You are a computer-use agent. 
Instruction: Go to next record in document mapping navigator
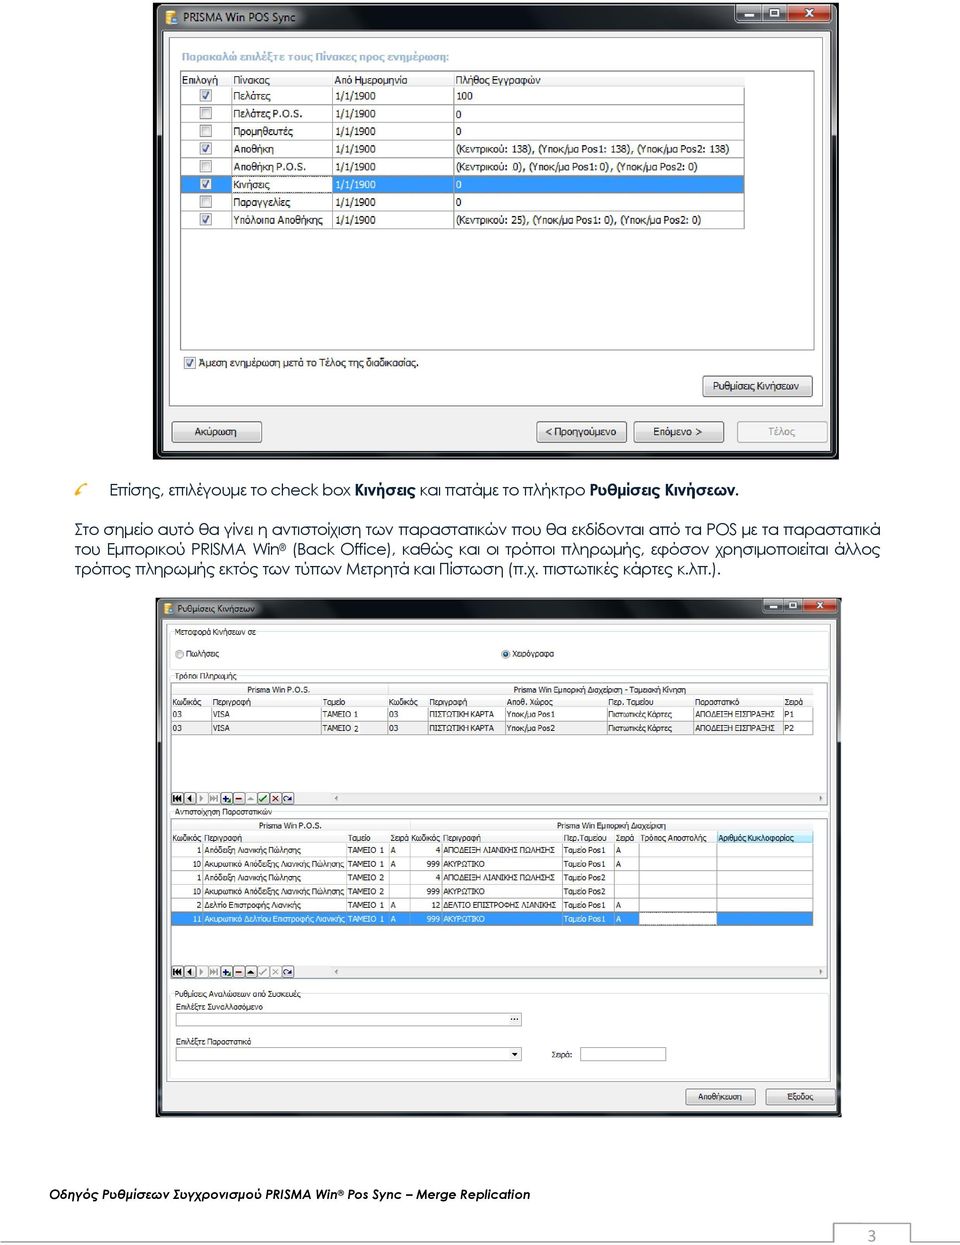pos(201,971)
